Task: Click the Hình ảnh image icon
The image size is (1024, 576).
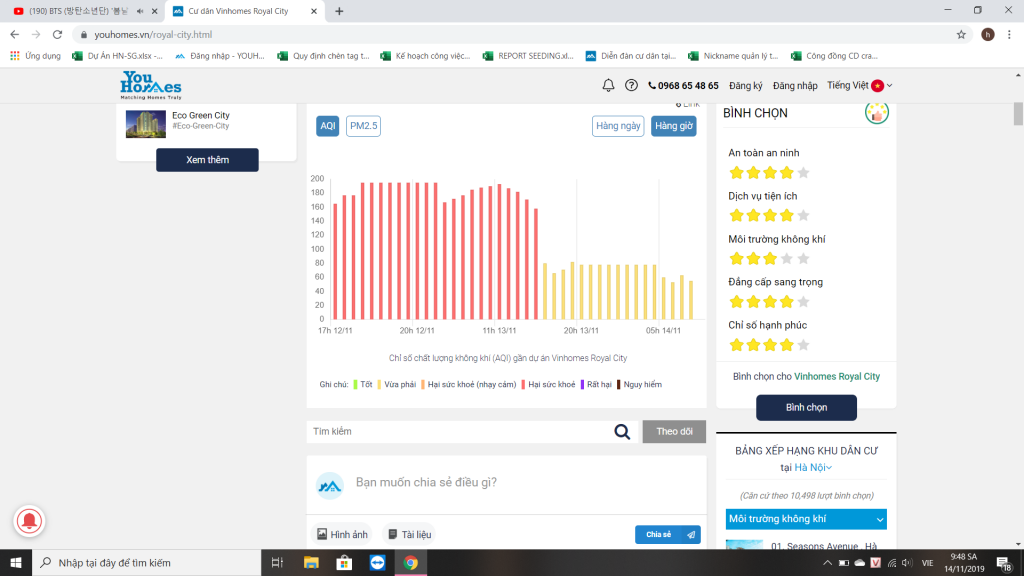Action: [322, 534]
